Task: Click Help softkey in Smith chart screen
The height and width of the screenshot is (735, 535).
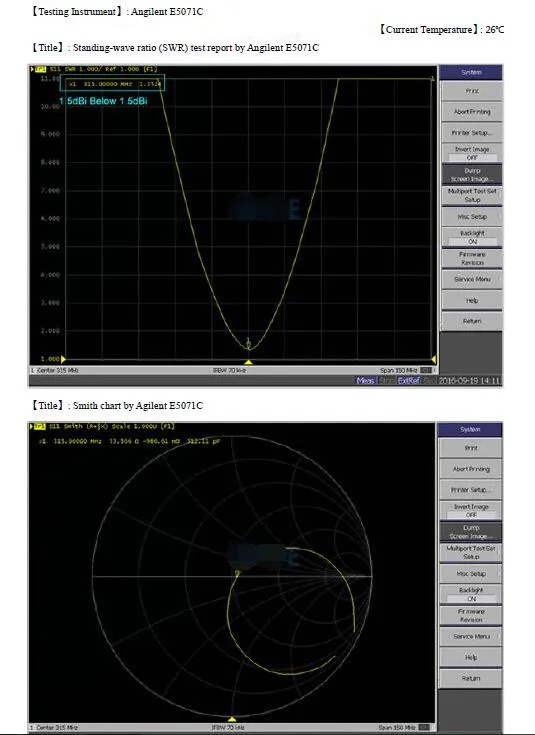Action: tap(471, 657)
